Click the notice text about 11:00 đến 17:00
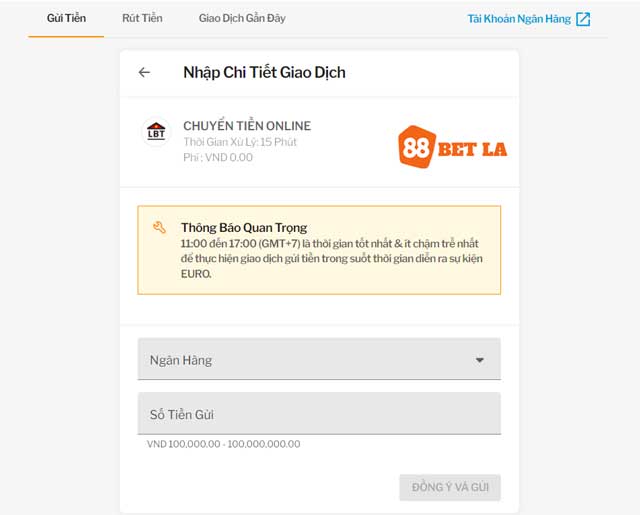 (331, 258)
